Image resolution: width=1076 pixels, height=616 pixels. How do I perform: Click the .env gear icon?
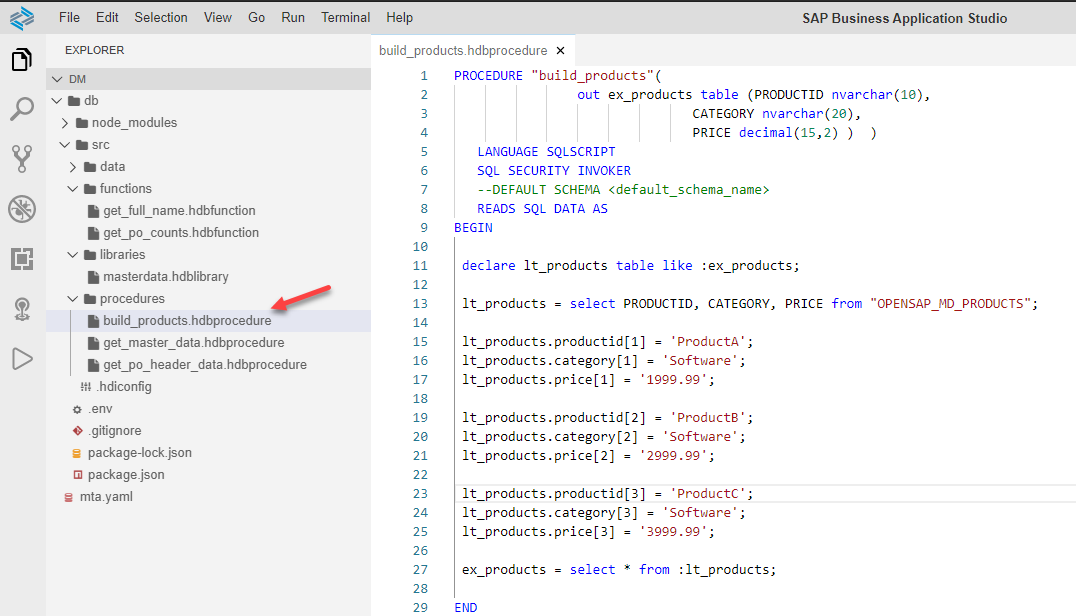pyautogui.click(x=77, y=409)
